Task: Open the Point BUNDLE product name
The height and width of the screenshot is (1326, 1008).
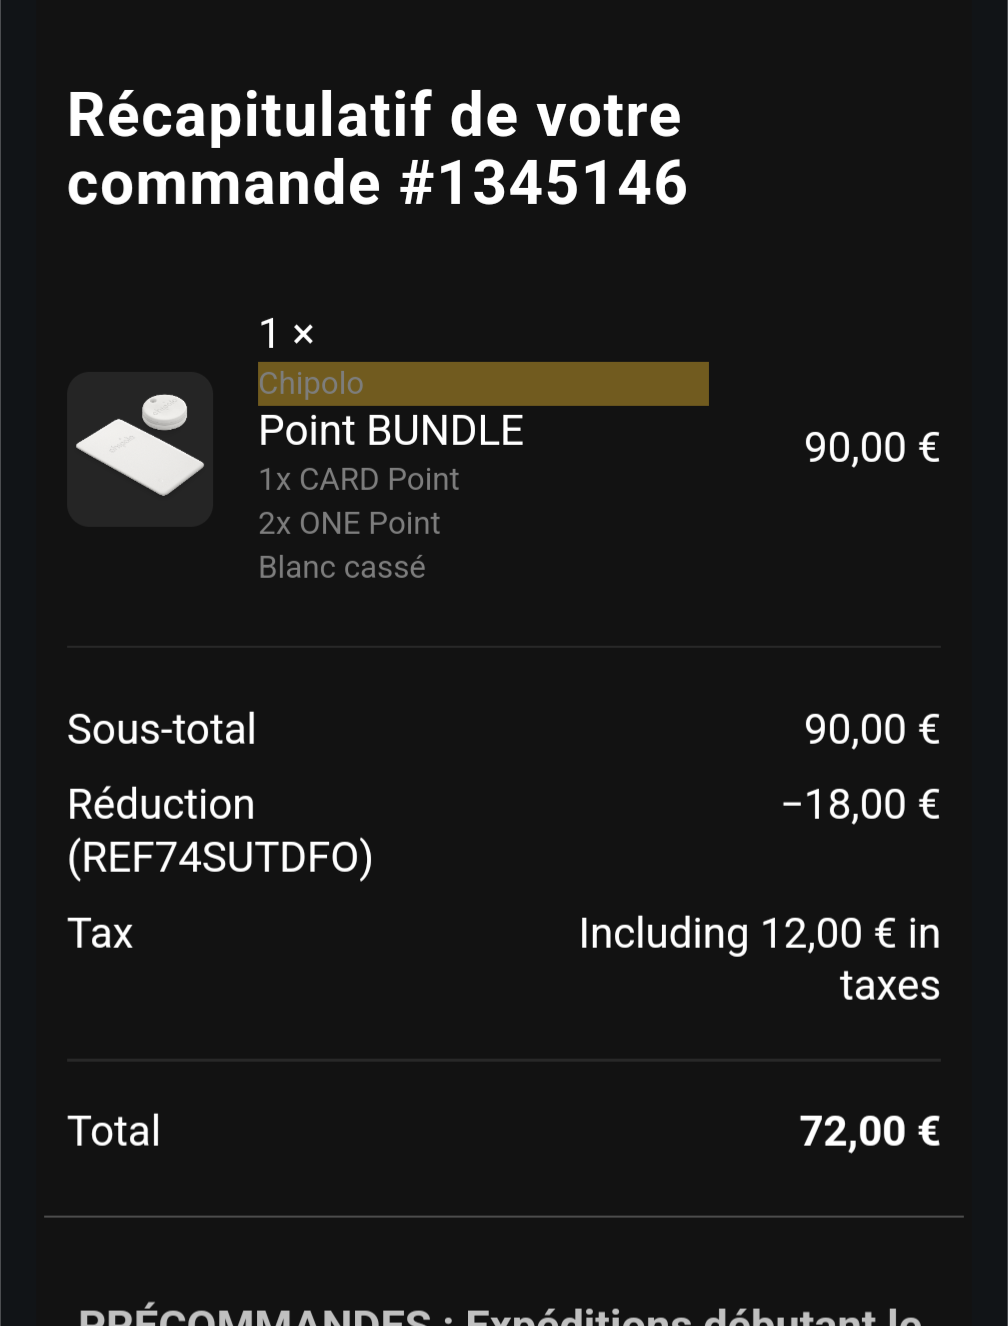Action: click(391, 431)
